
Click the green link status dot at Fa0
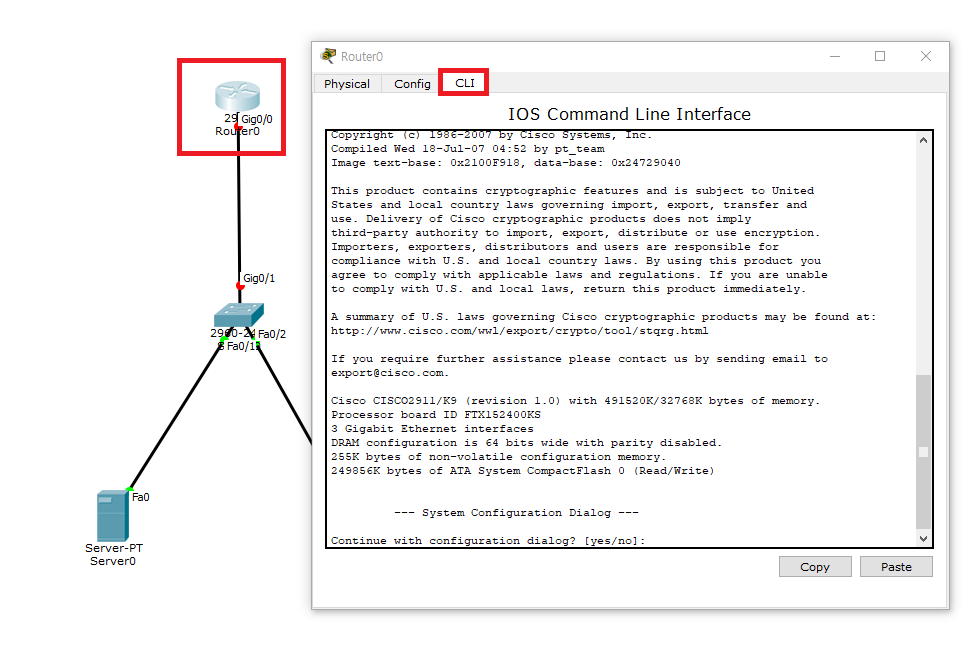point(130,490)
